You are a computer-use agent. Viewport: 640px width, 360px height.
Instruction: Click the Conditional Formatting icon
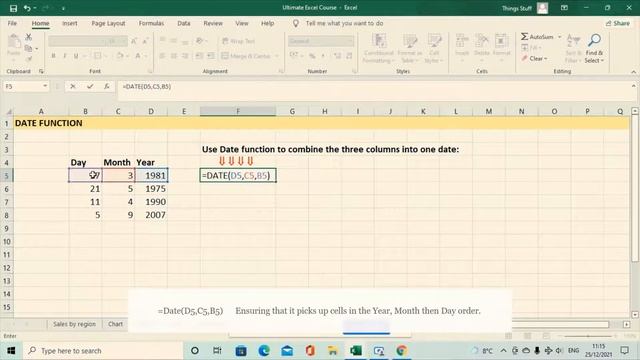point(379,42)
